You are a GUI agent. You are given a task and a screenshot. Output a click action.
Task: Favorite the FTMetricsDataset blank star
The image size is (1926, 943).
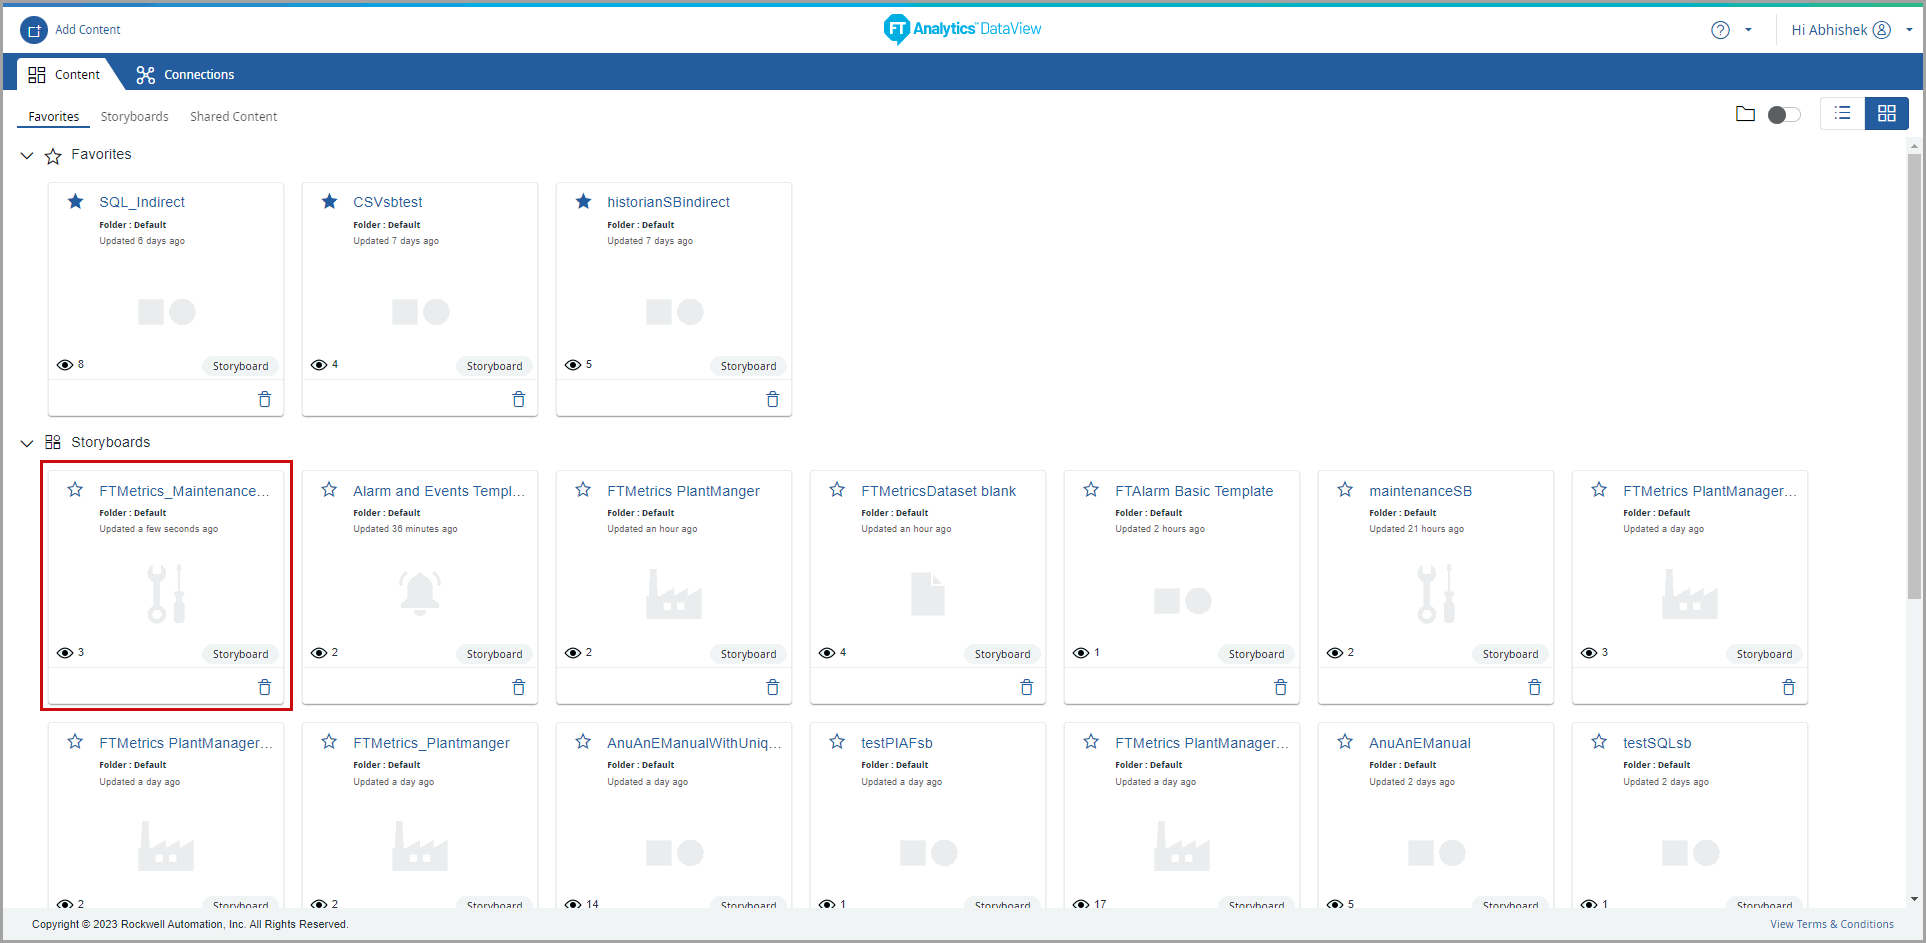tap(837, 490)
